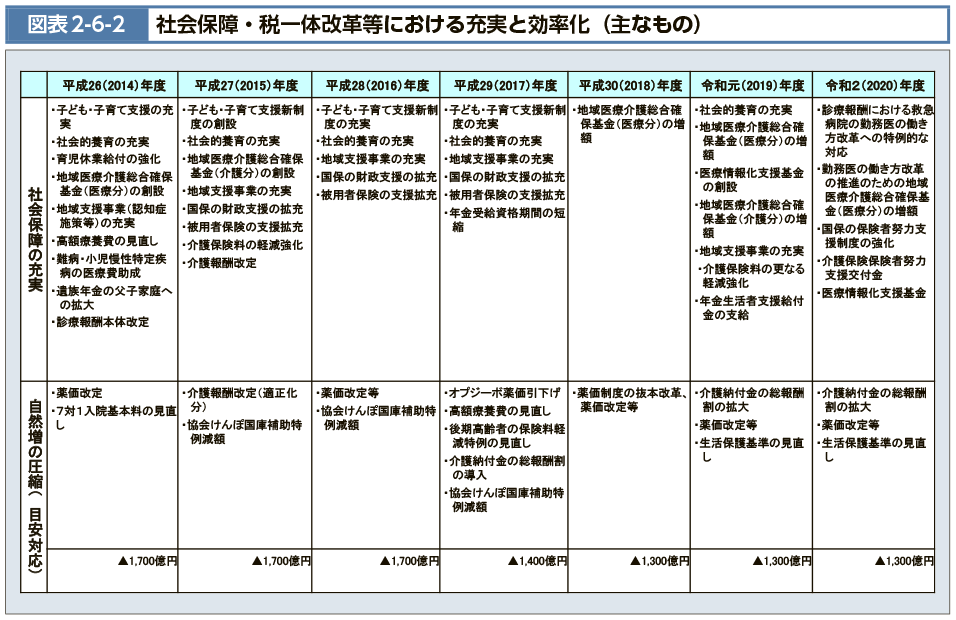Select the 平成26(2014)年度 column header
This screenshot has width=956, height=620.
pos(113,85)
